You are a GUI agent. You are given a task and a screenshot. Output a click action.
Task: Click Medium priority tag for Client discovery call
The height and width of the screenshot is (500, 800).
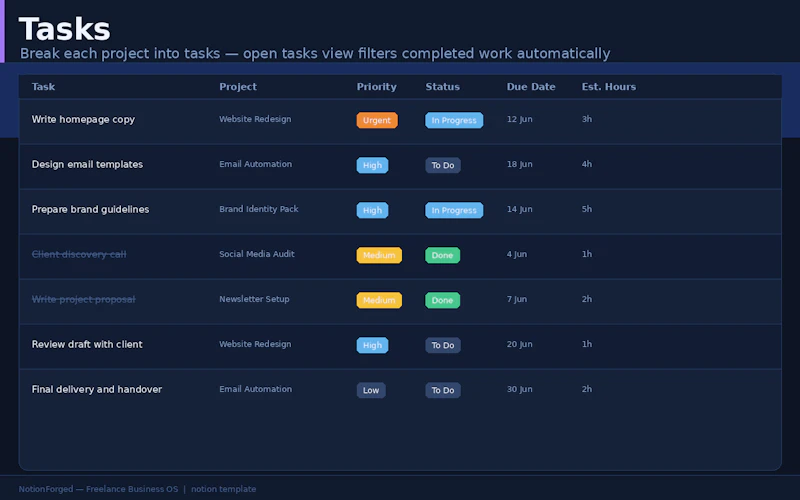pyautogui.click(x=379, y=255)
